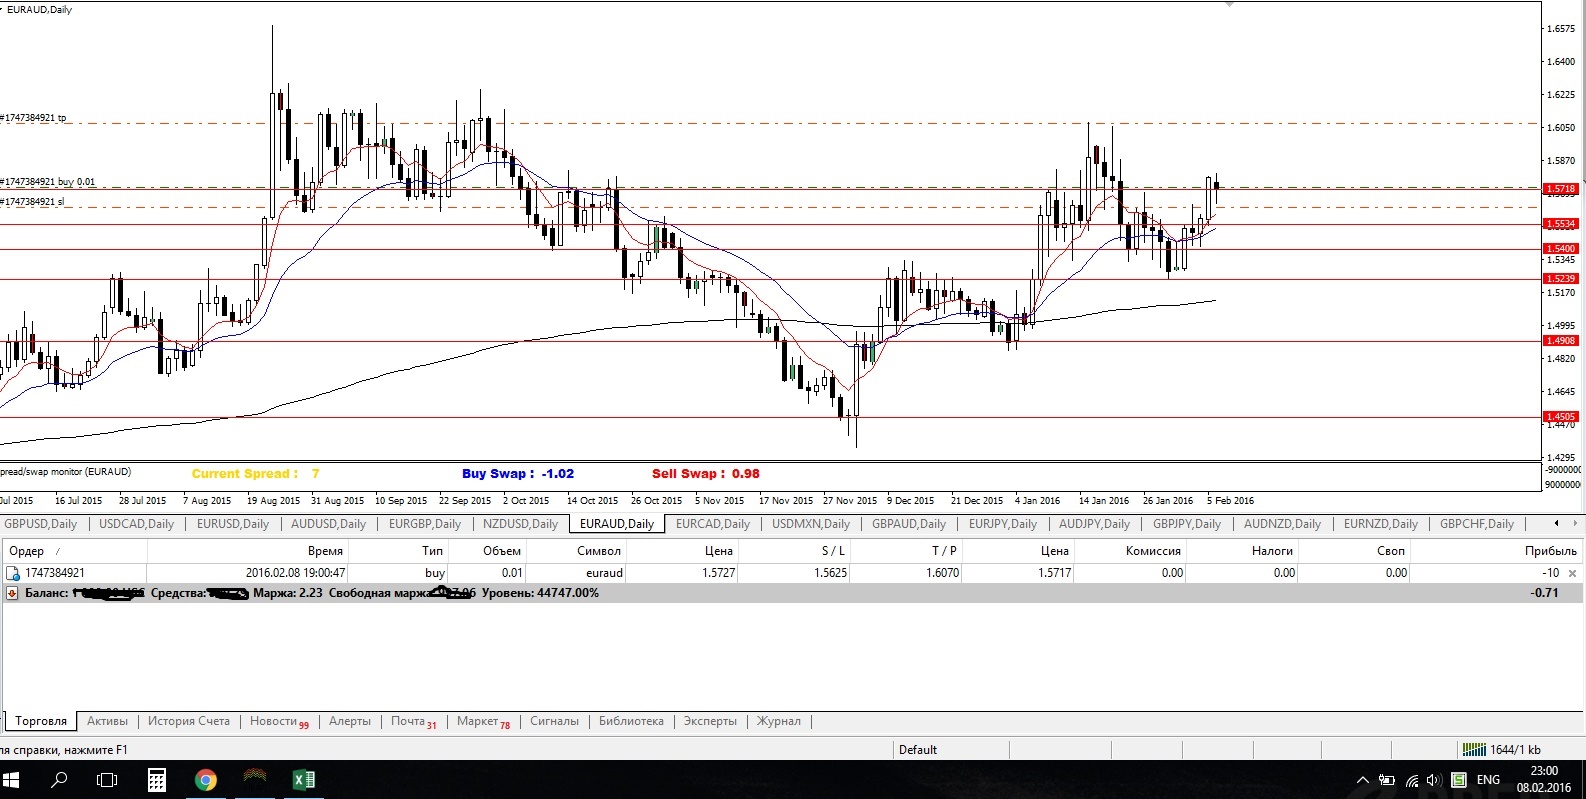1586x799 pixels.
Task: Switch to the Сигналы tab
Action: [x=554, y=721]
